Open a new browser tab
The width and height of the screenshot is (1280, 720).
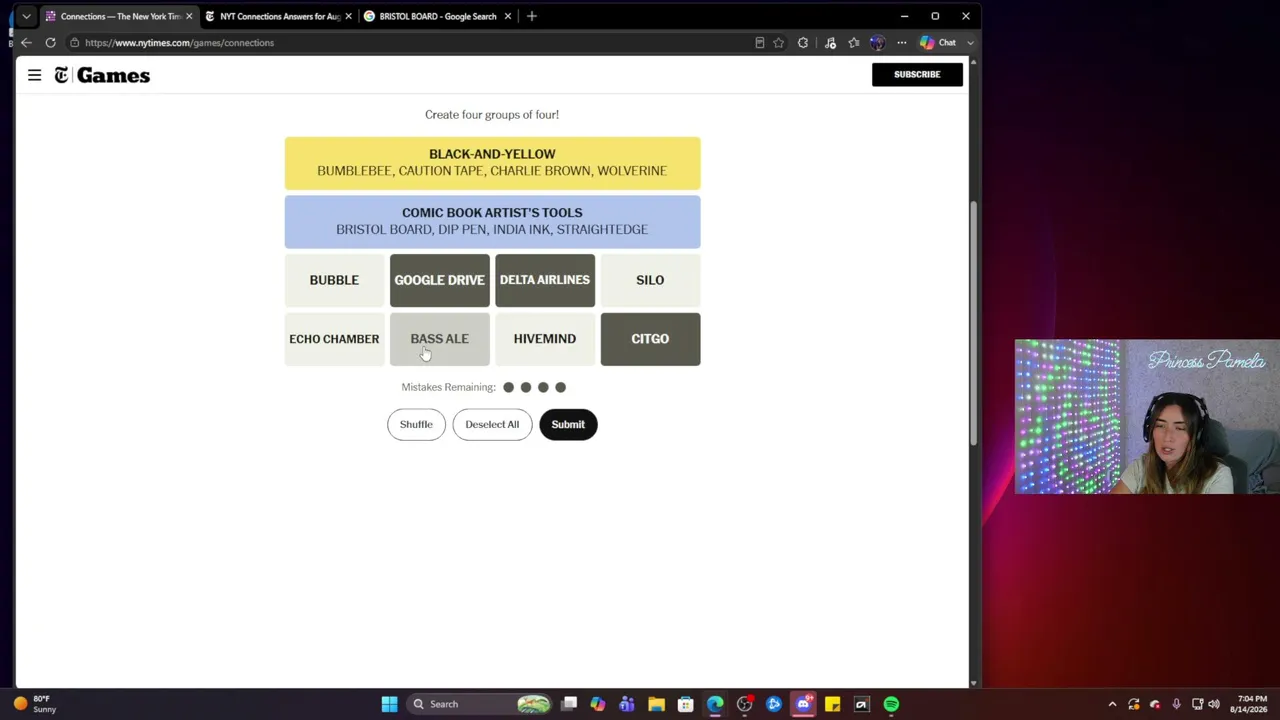click(531, 16)
